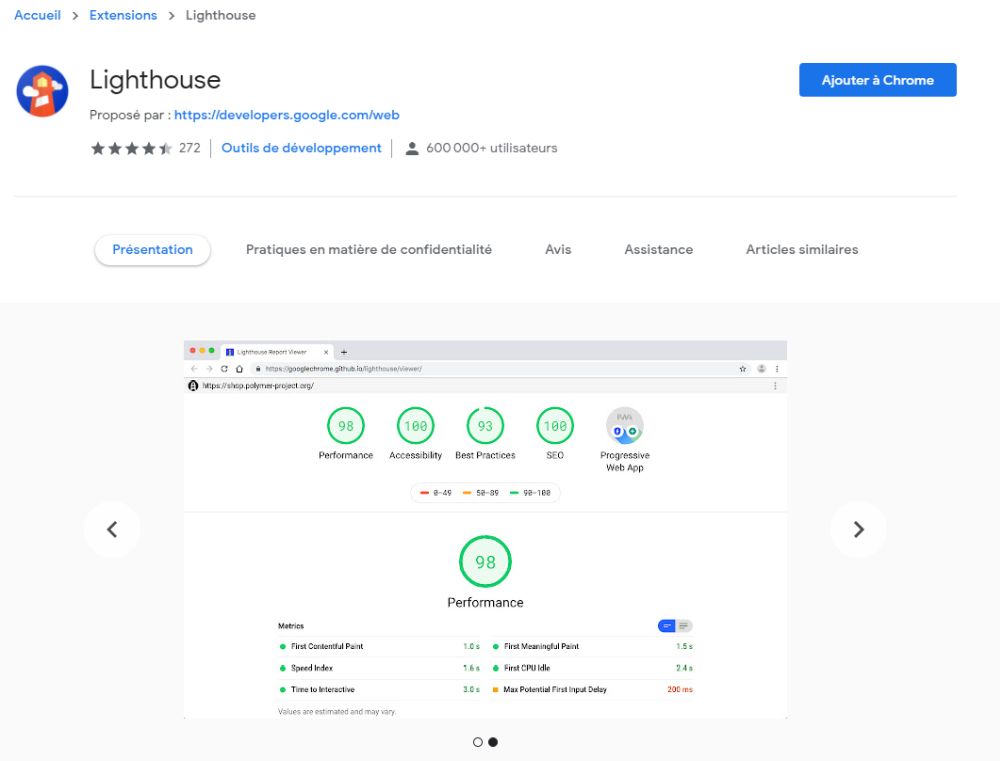Select the first carousel dot indicator

pos(478,742)
